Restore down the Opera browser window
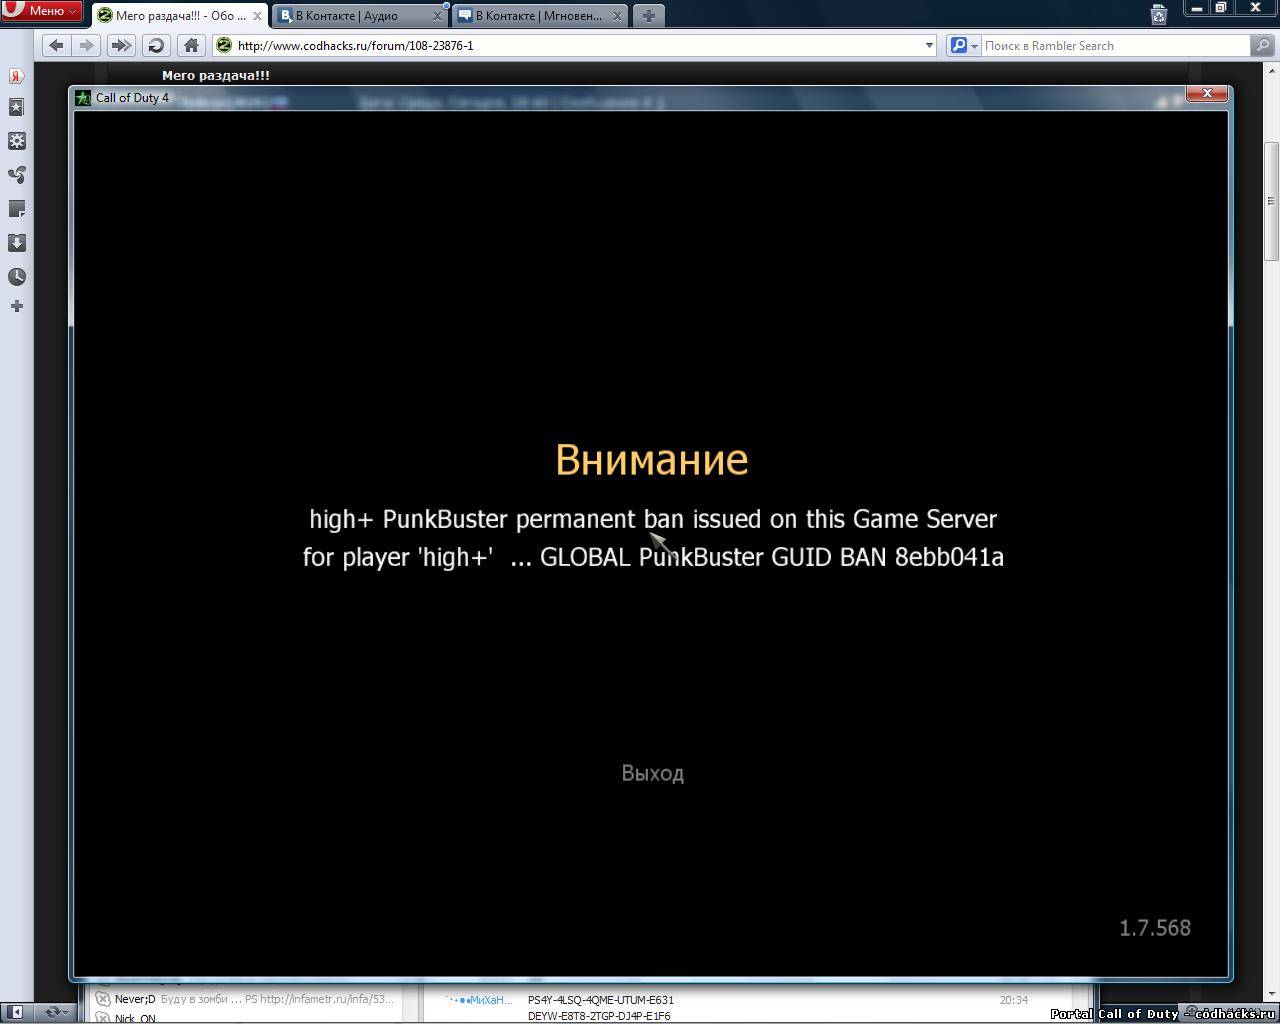The image size is (1280, 1024). tap(1221, 8)
